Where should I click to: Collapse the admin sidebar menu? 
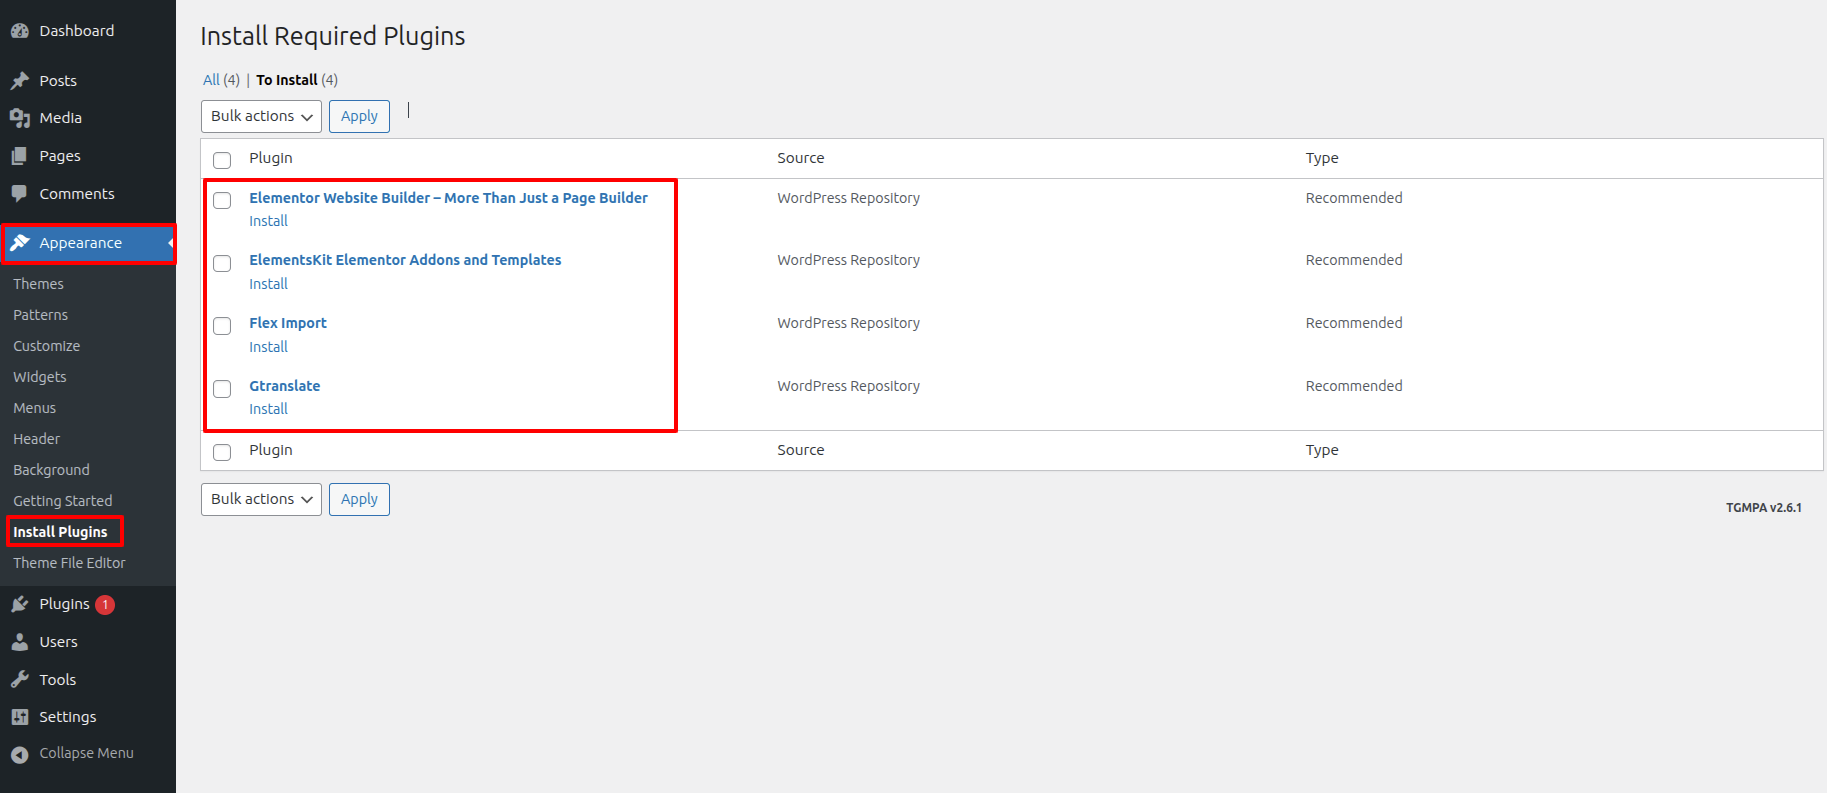[x=86, y=753]
